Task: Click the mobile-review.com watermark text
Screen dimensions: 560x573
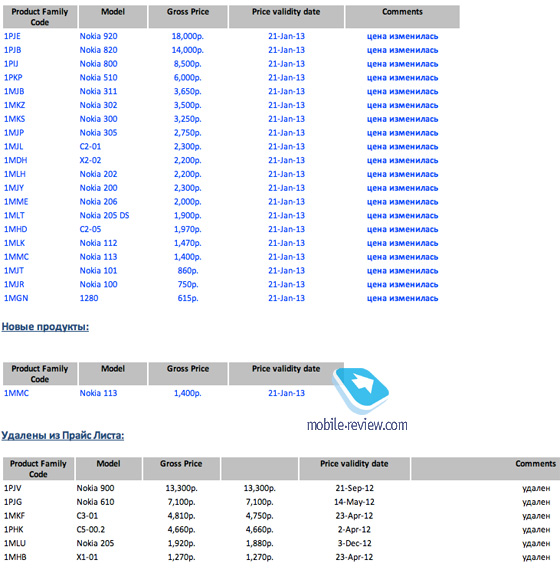Action: (x=357, y=425)
